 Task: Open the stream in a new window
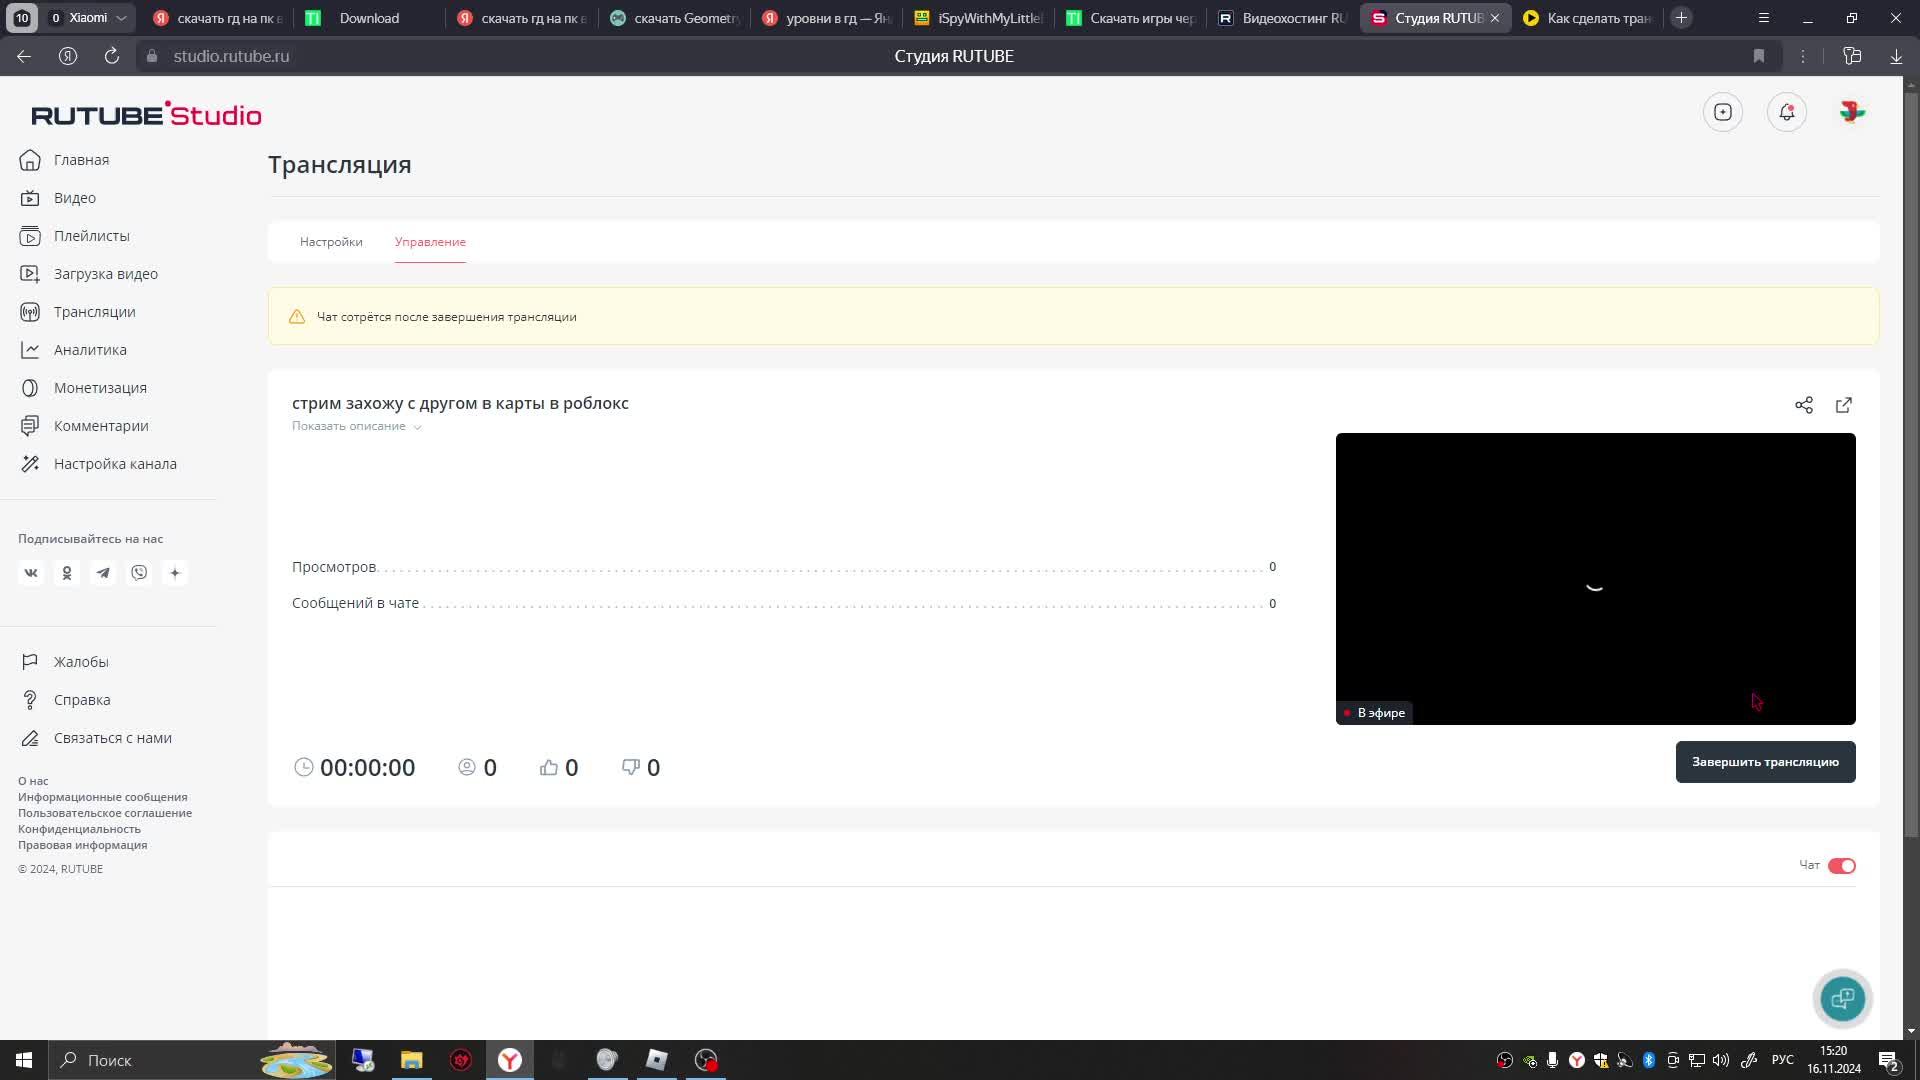pyautogui.click(x=1843, y=405)
